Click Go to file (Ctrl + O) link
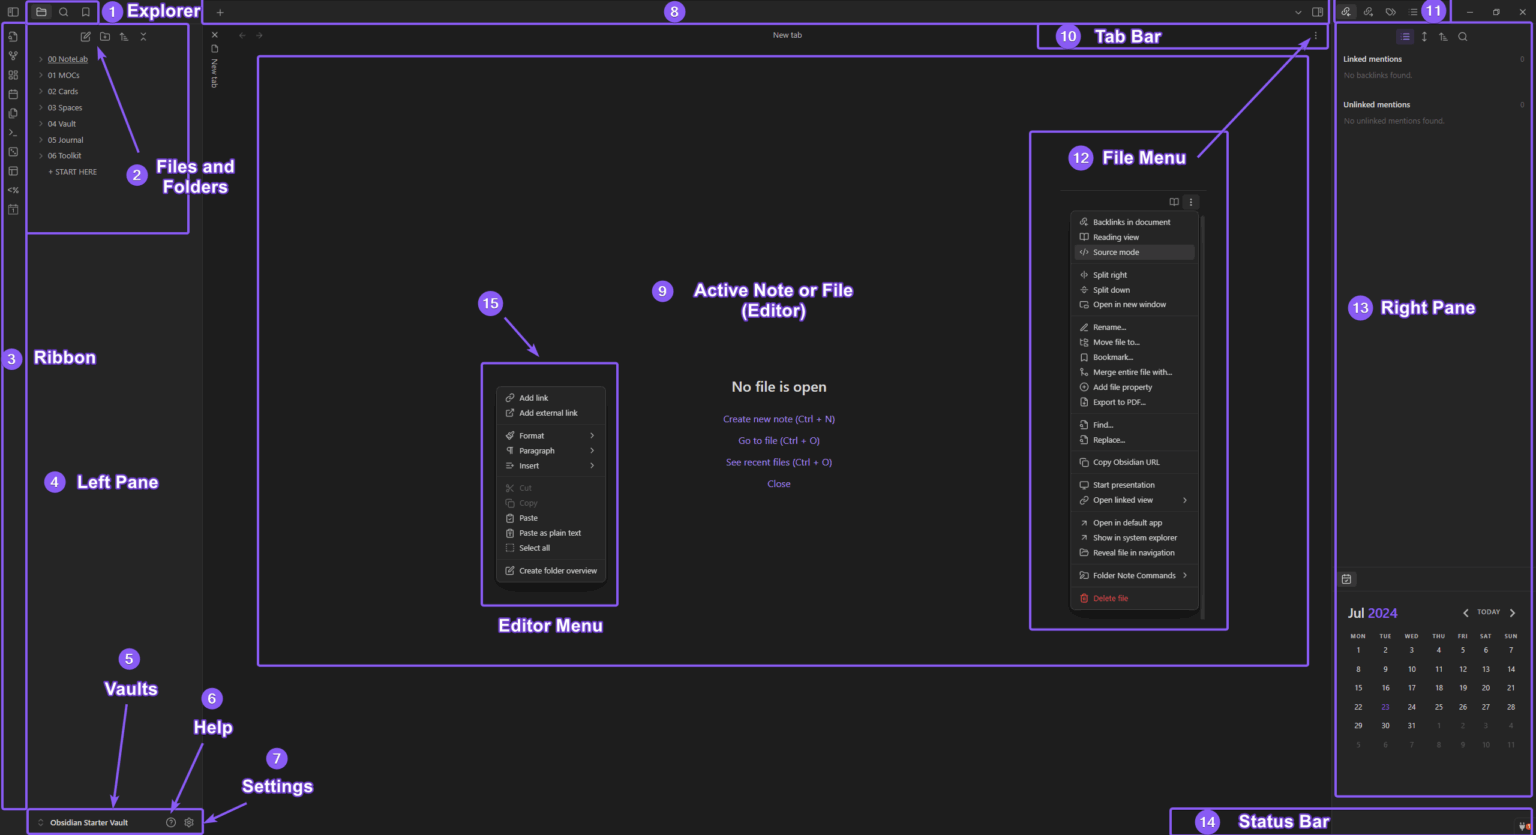Viewport: 1536px width, 835px height. [x=779, y=441]
